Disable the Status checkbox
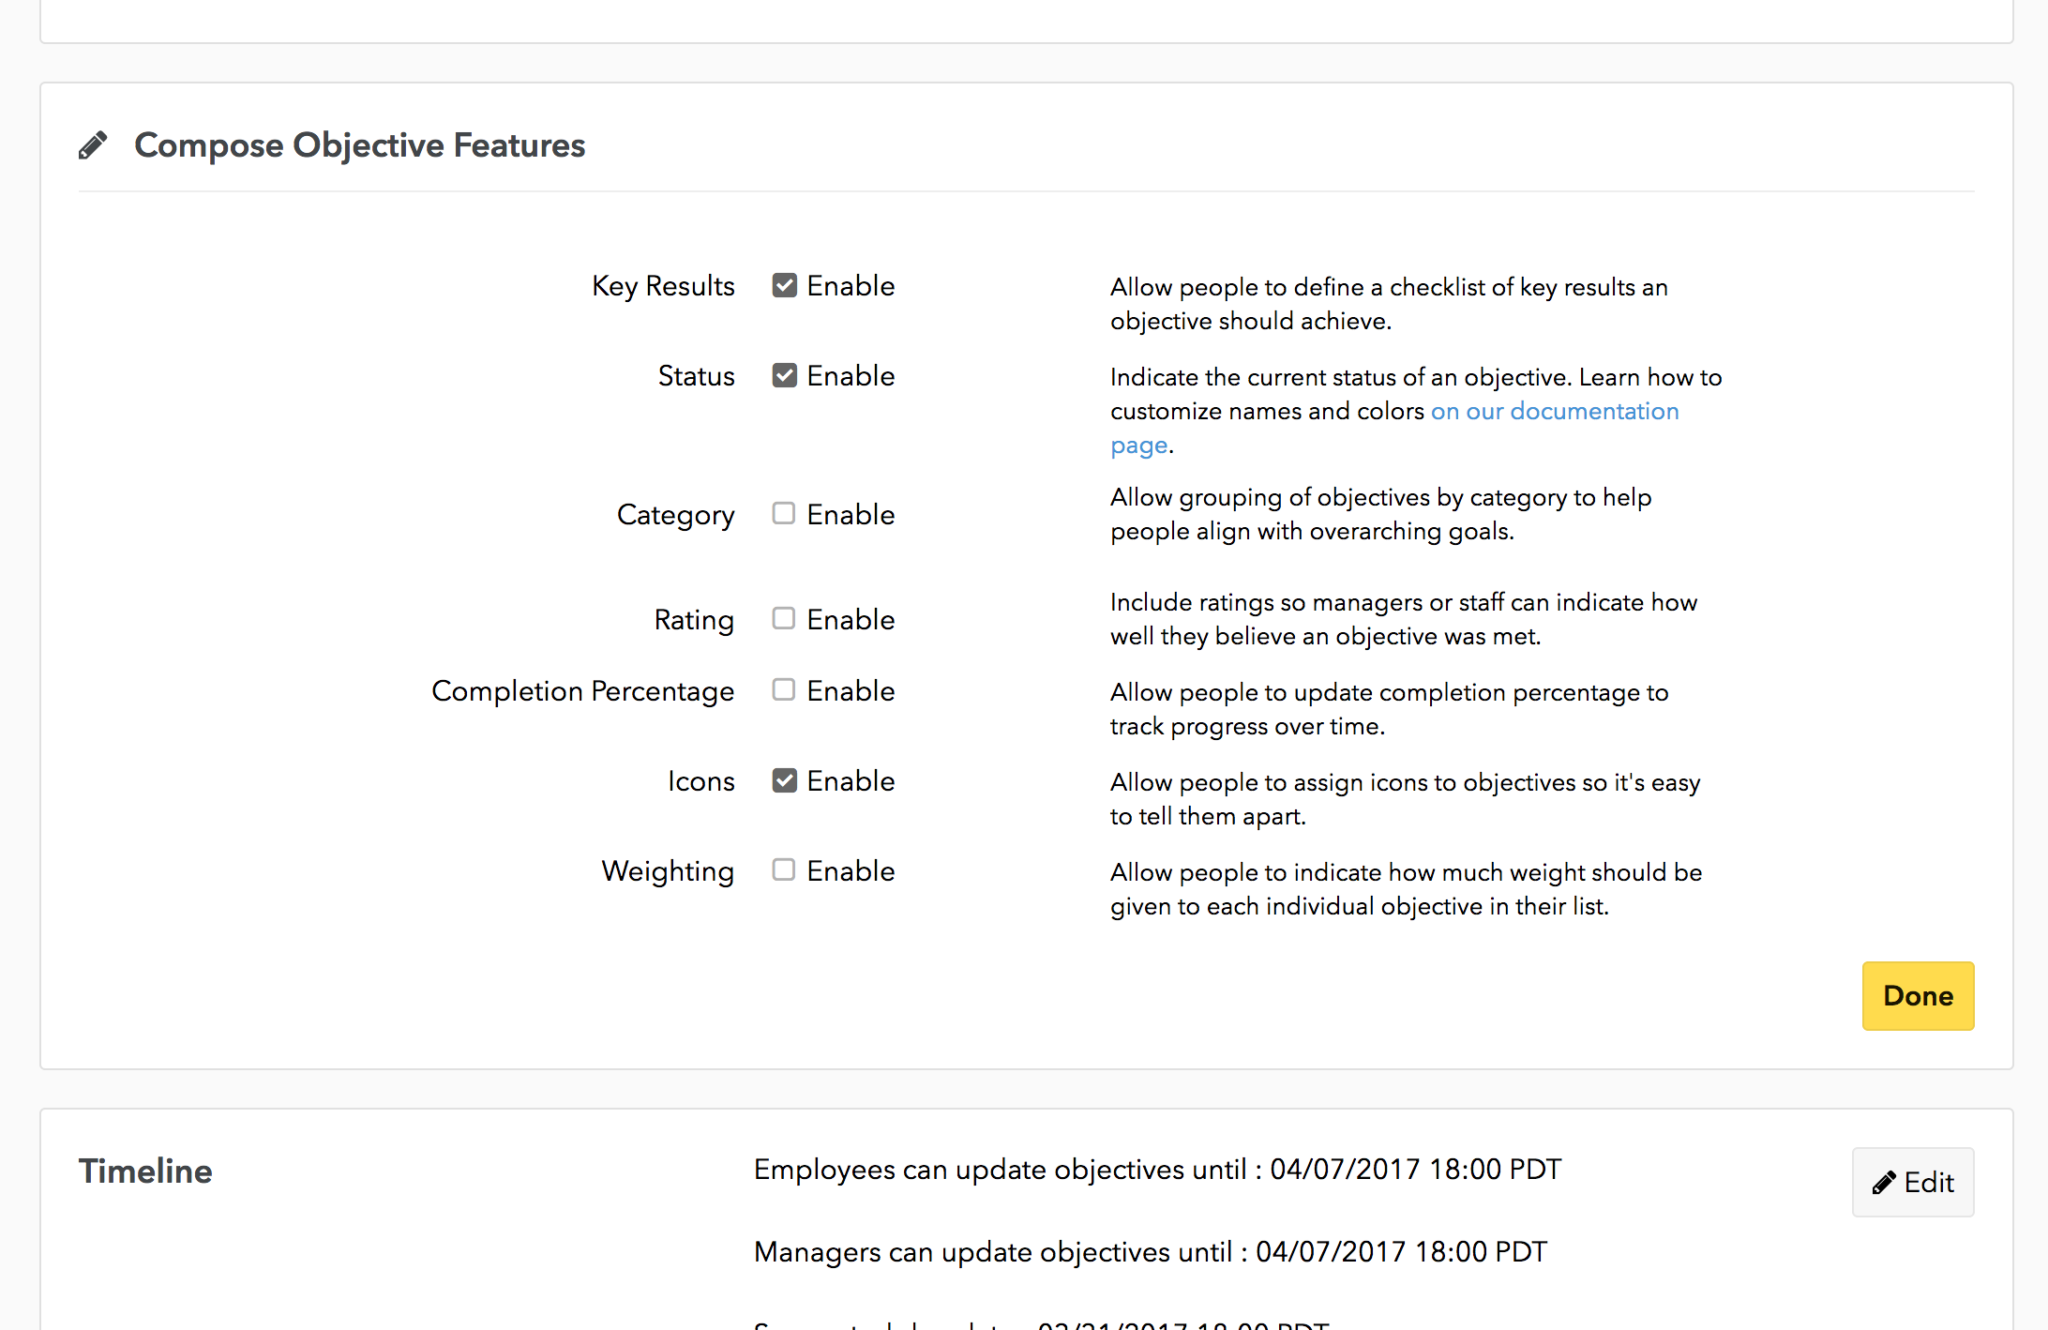The height and width of the screenshot is (1330, 2048). 784,375
